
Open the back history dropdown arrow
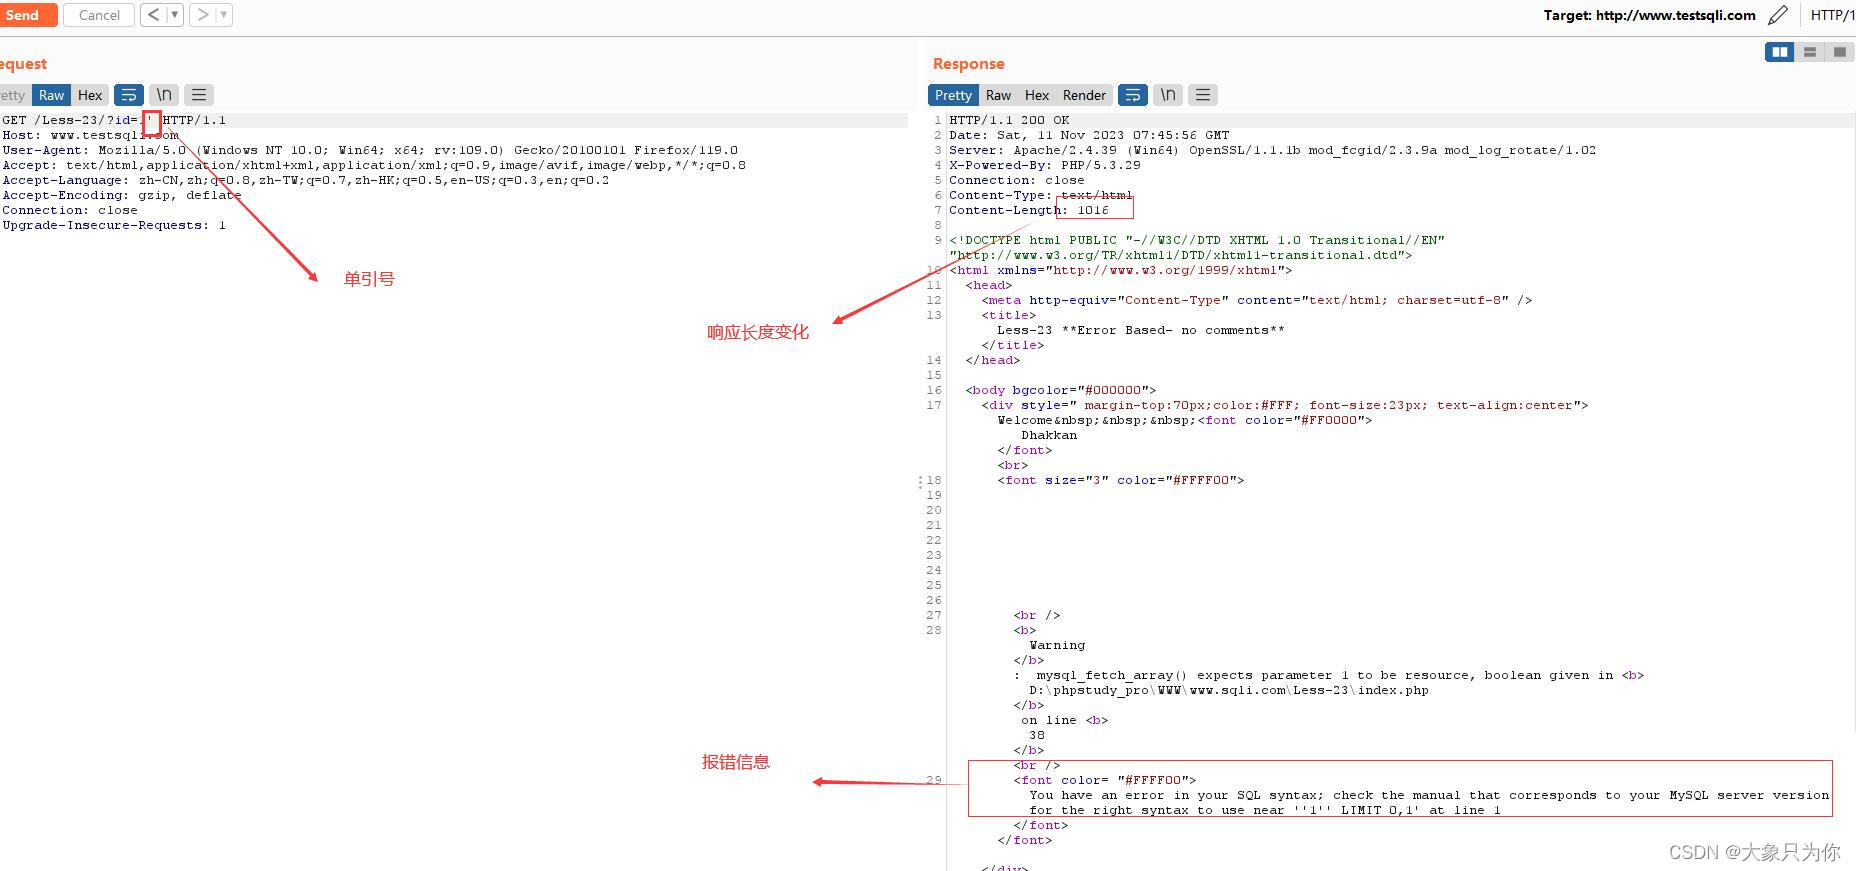pos(175,15)
